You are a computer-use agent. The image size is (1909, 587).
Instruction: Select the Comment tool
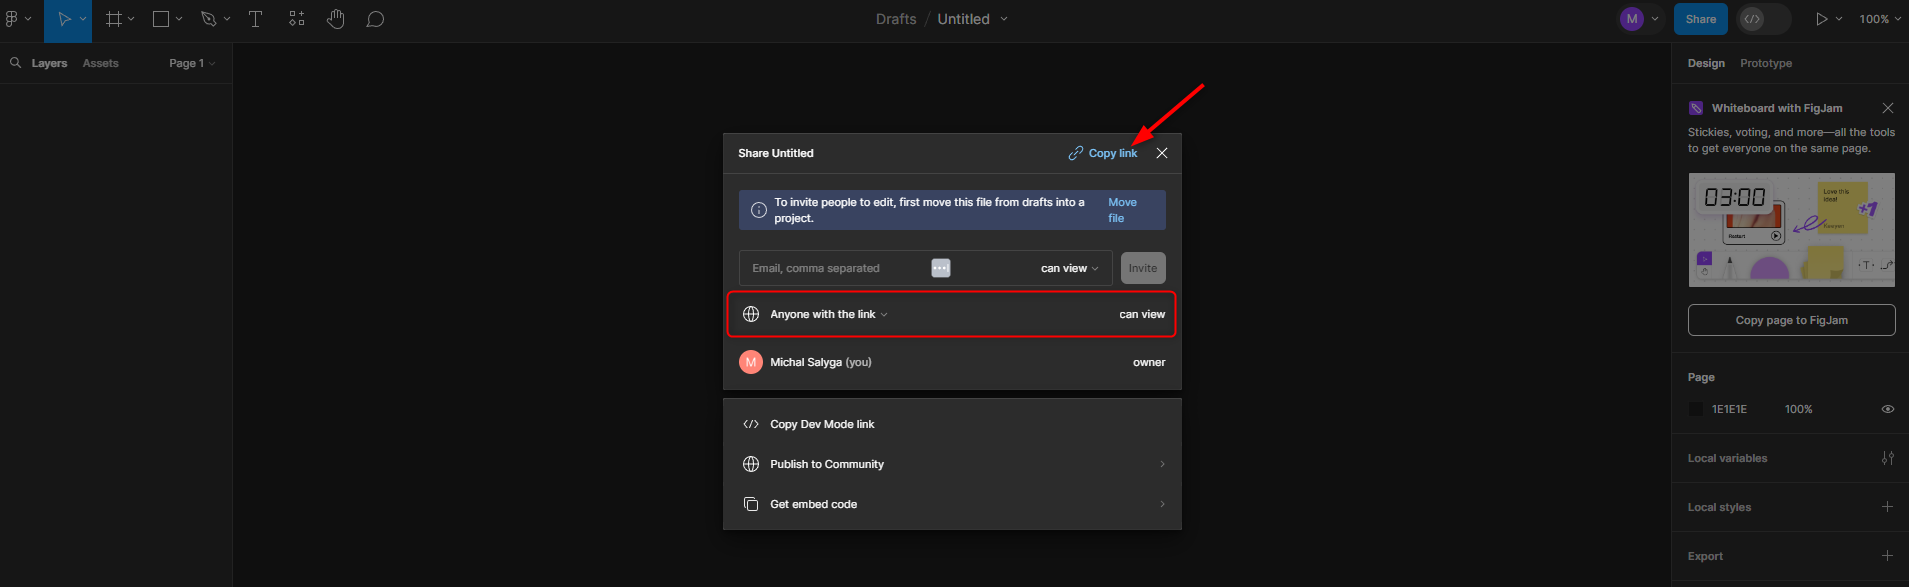pos(375,19)
